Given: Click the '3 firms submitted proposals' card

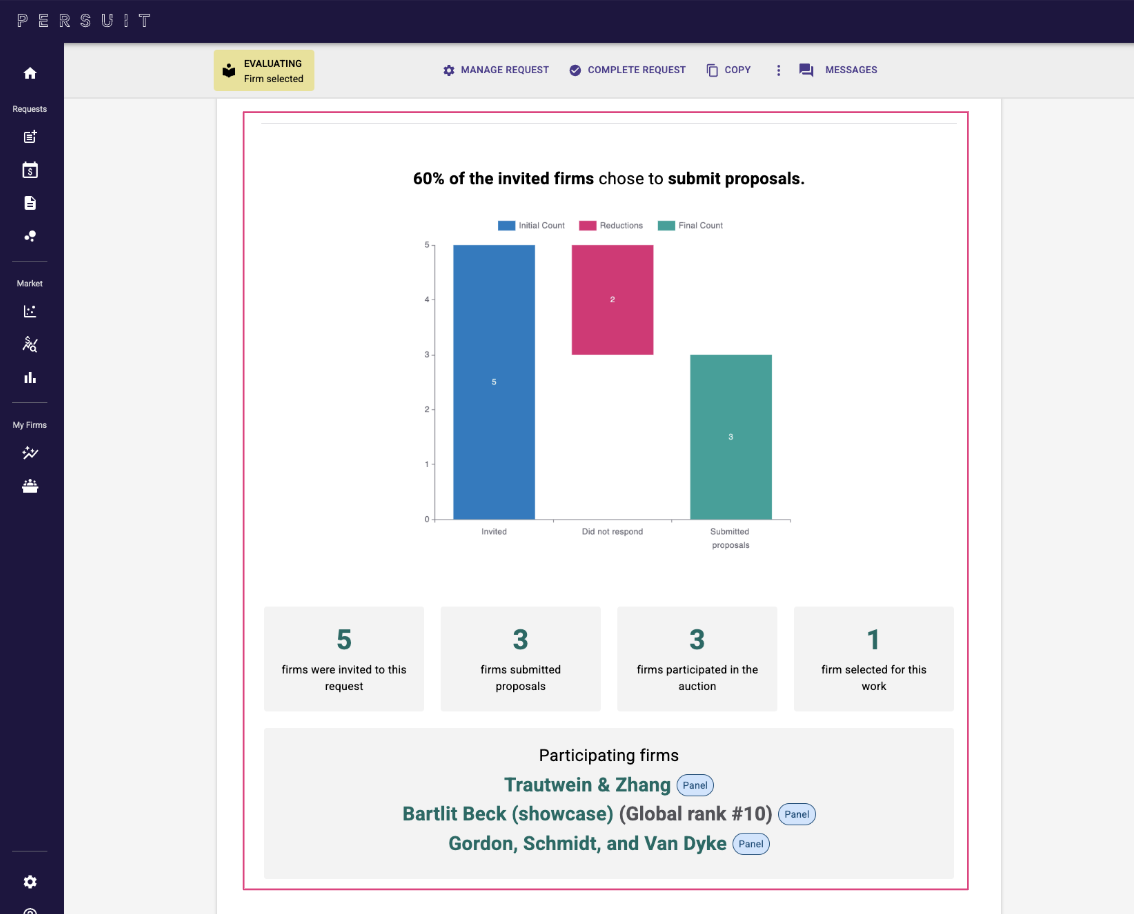Looking at the screenshot, I should (x=521, y=659).
